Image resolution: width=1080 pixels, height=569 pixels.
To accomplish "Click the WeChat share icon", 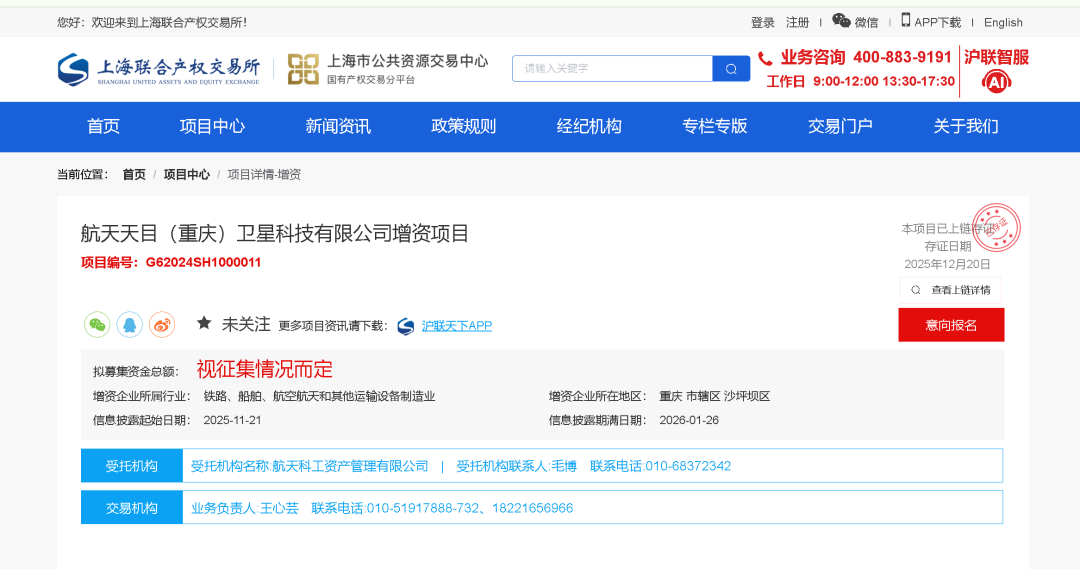I will pos(97,325).
